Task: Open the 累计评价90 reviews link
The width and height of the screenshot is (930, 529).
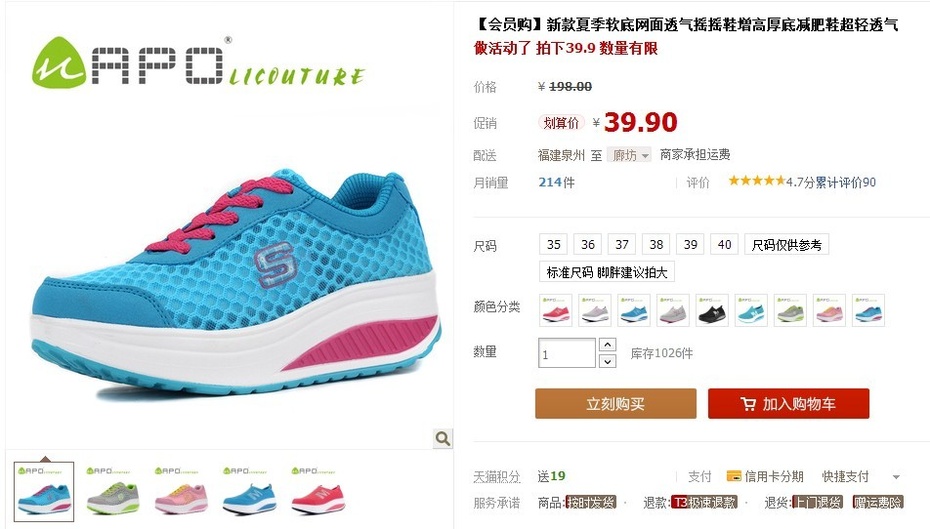Action: coord(846,183)
